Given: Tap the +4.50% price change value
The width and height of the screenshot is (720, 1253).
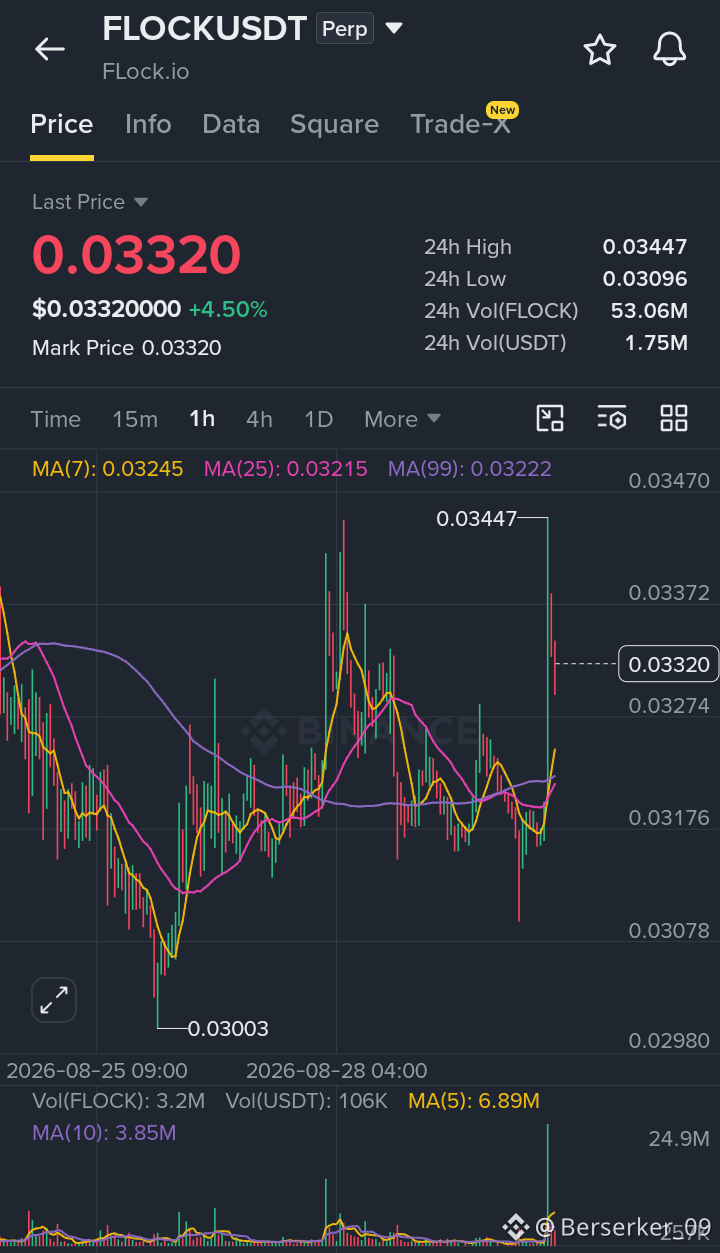Looking at the screenshot, I should [228, 309].
